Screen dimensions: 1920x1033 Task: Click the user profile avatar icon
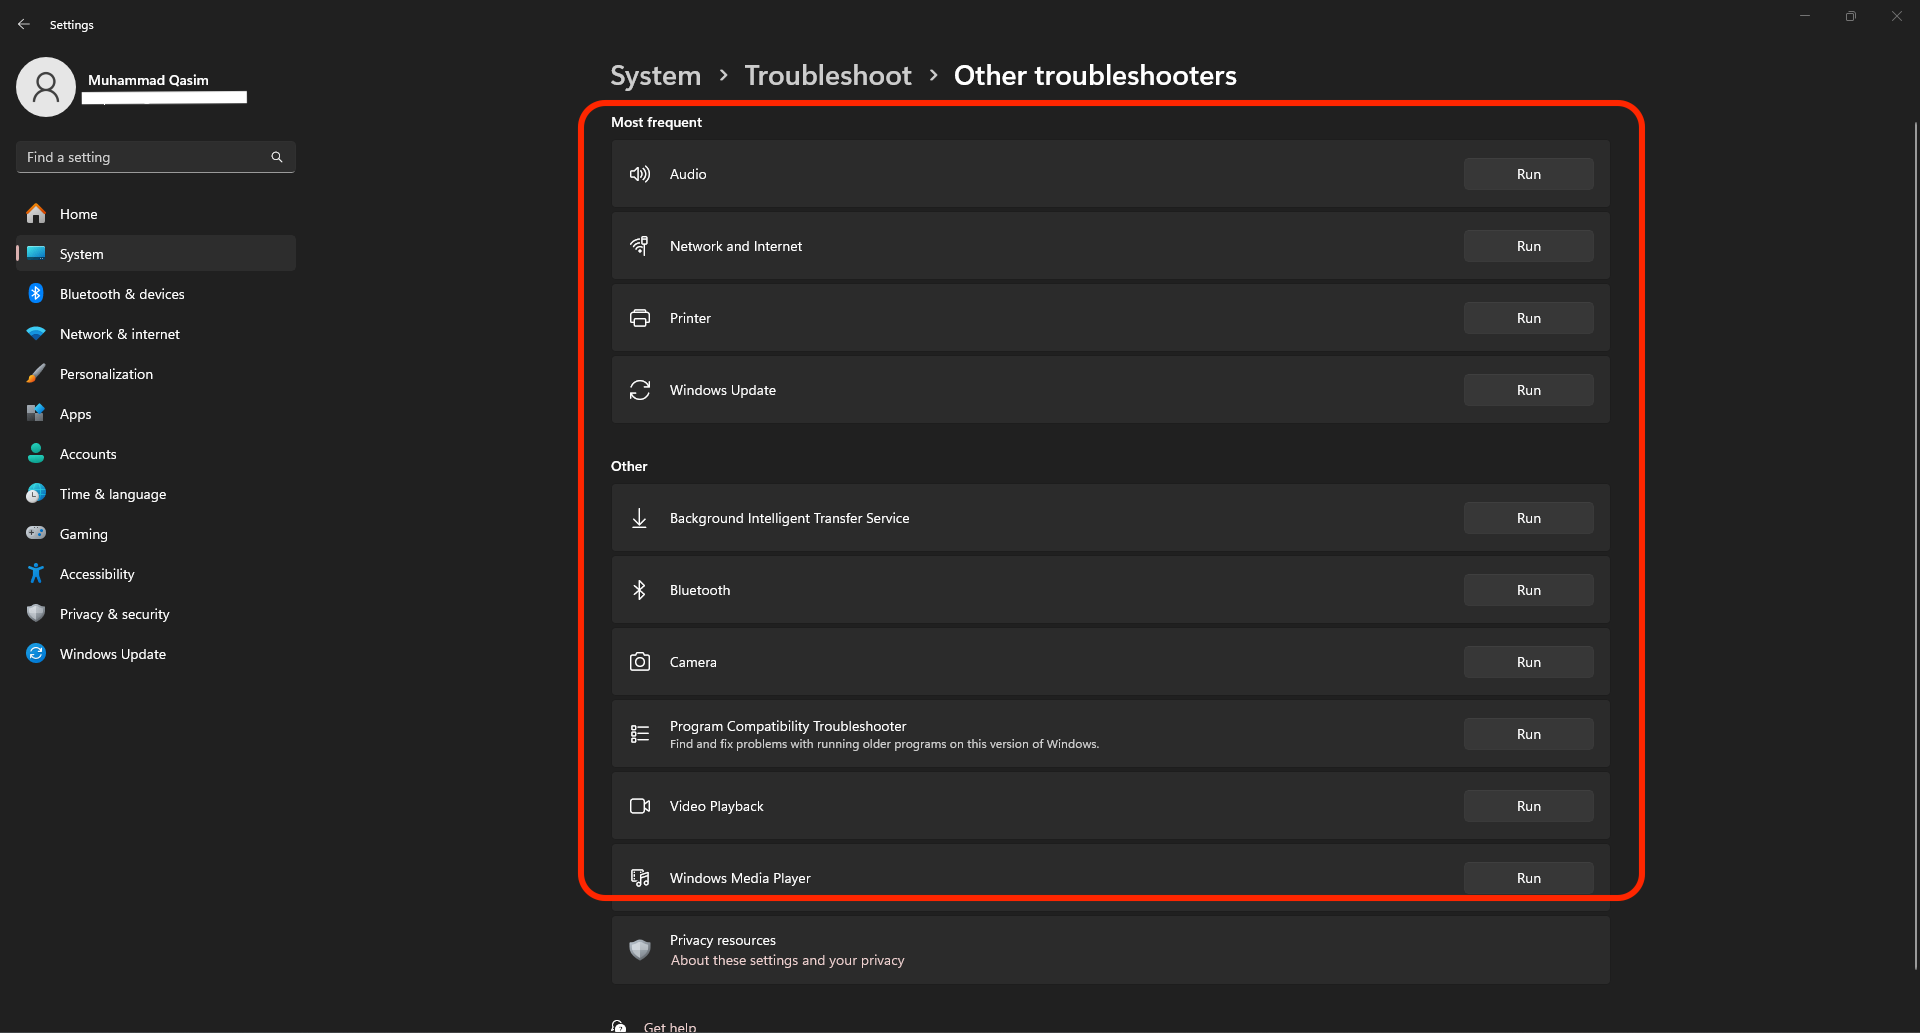point(46,87)
